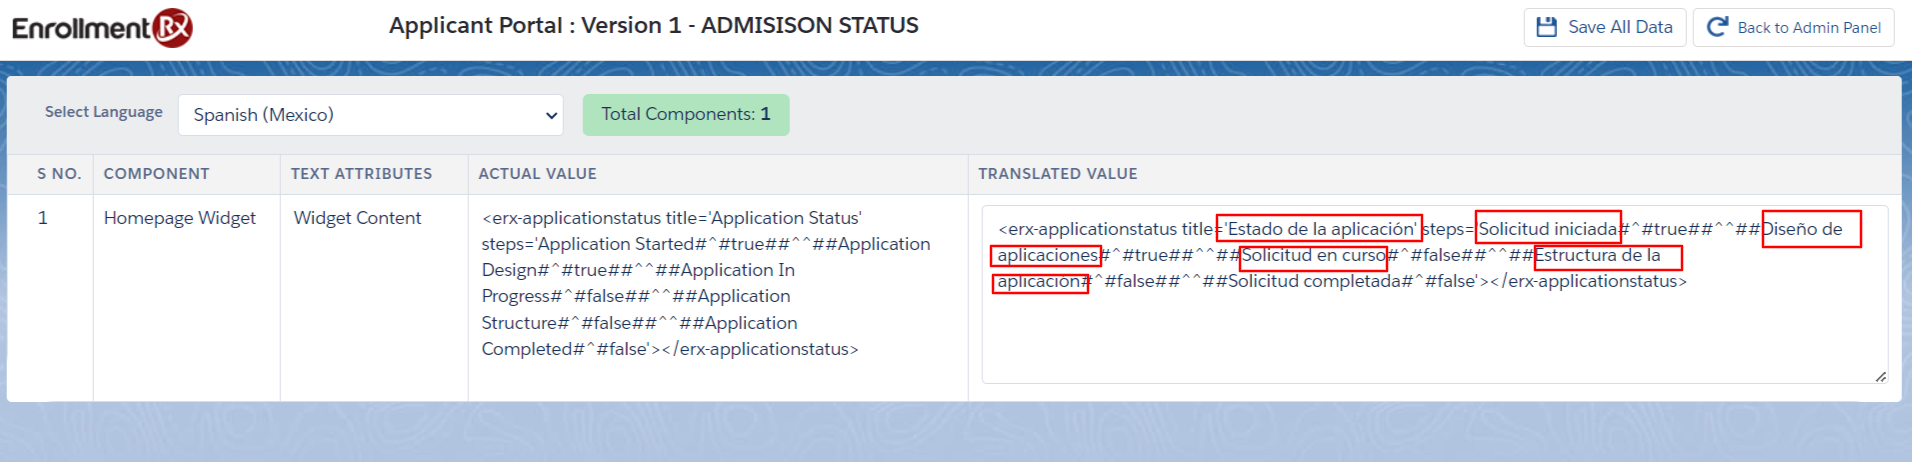Image resolution: width=1912 pixels, height=462 pixels.
Task: Click the Total Components badge
Action: point(686,114)
